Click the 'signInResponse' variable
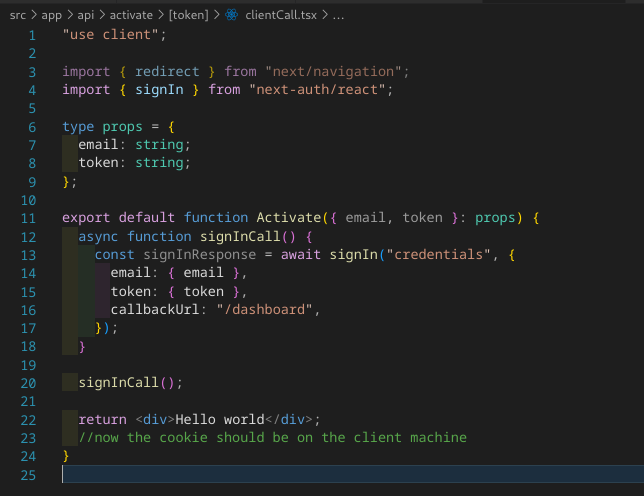This screenshot has height=496, width=644. pos(200,255)
